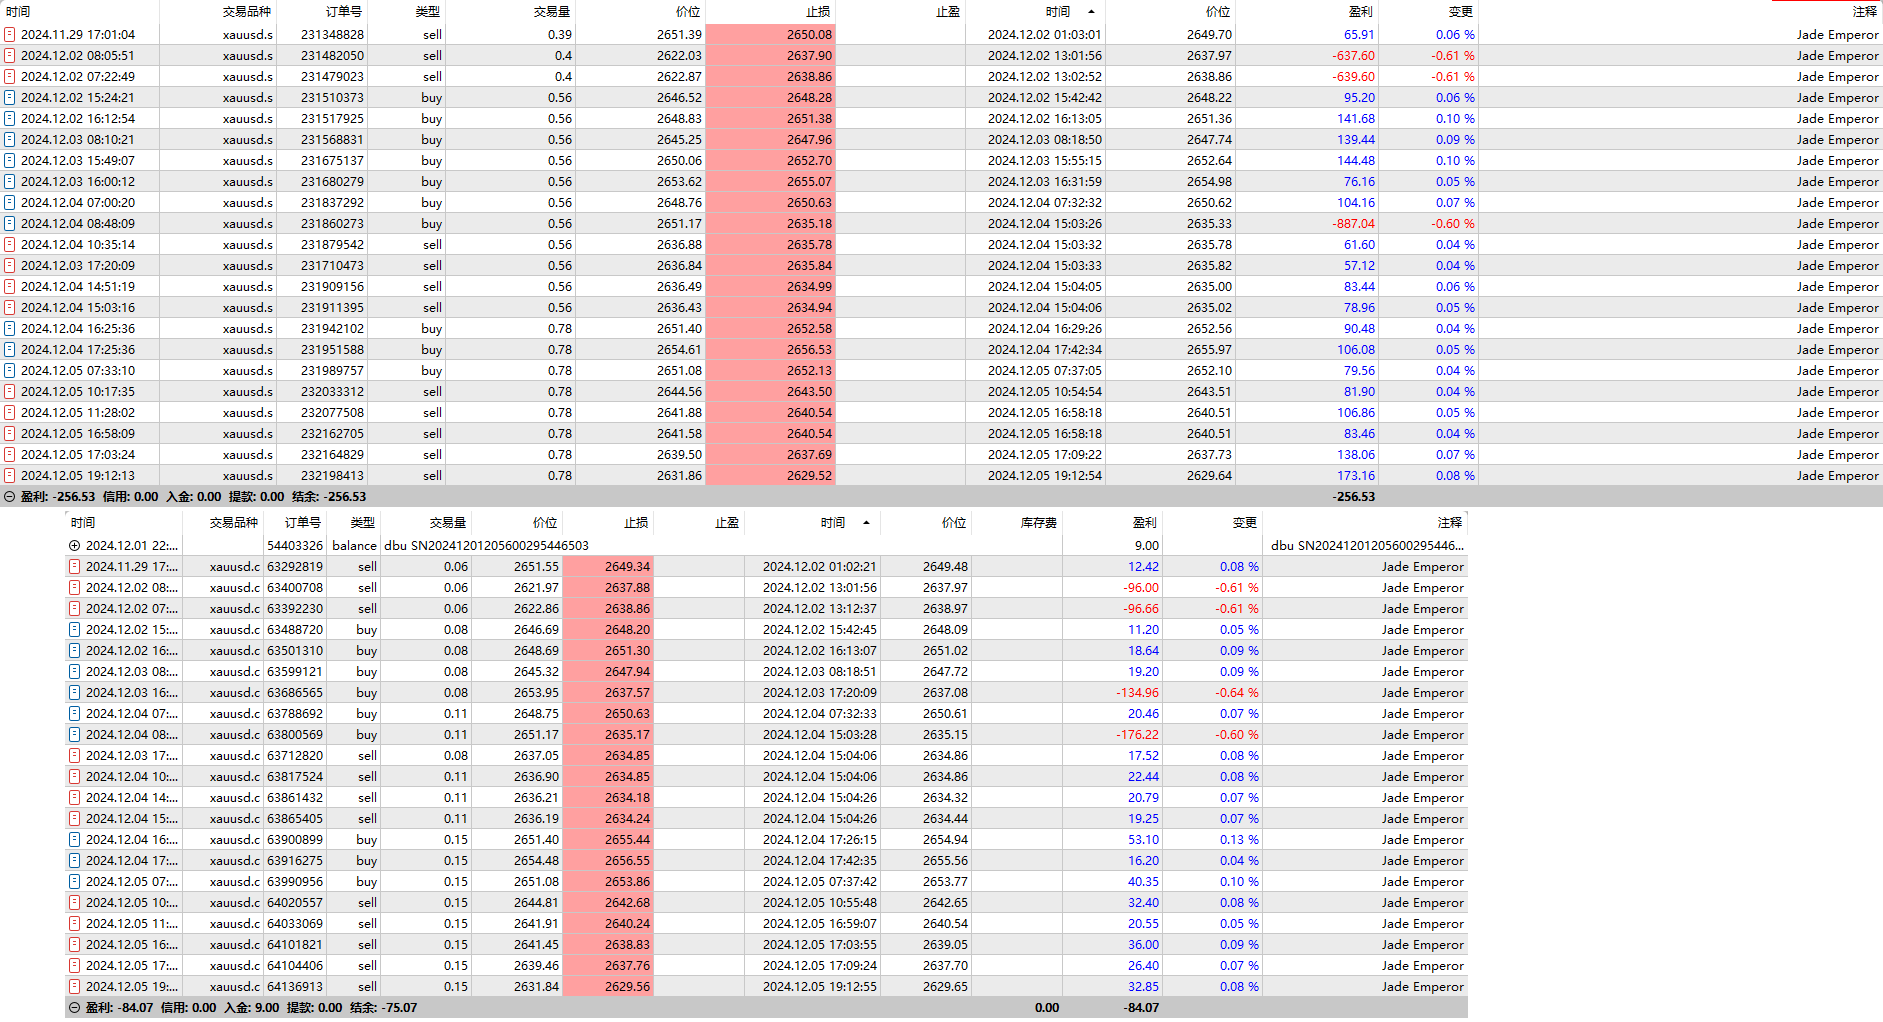
Task: Click the sell icon for order 63292819
Action: [74, 566]
